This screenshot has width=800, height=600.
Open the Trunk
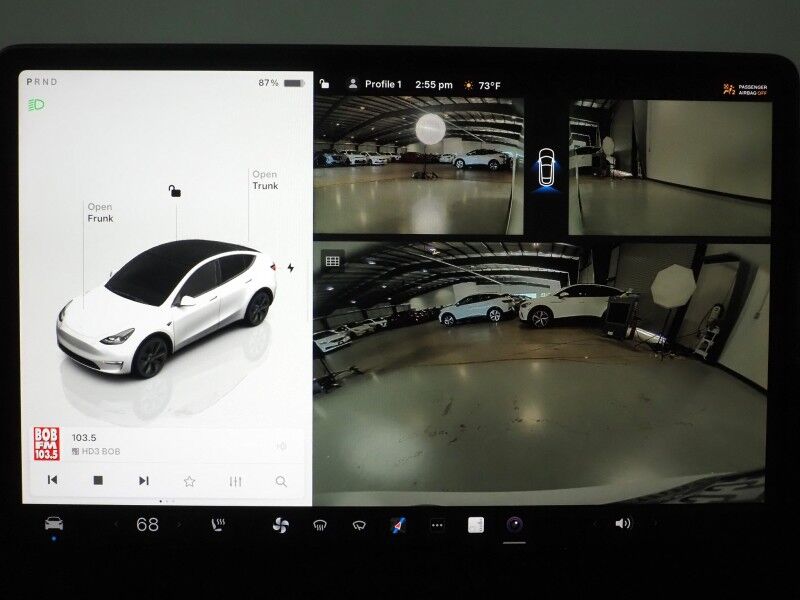coord(263,180)
